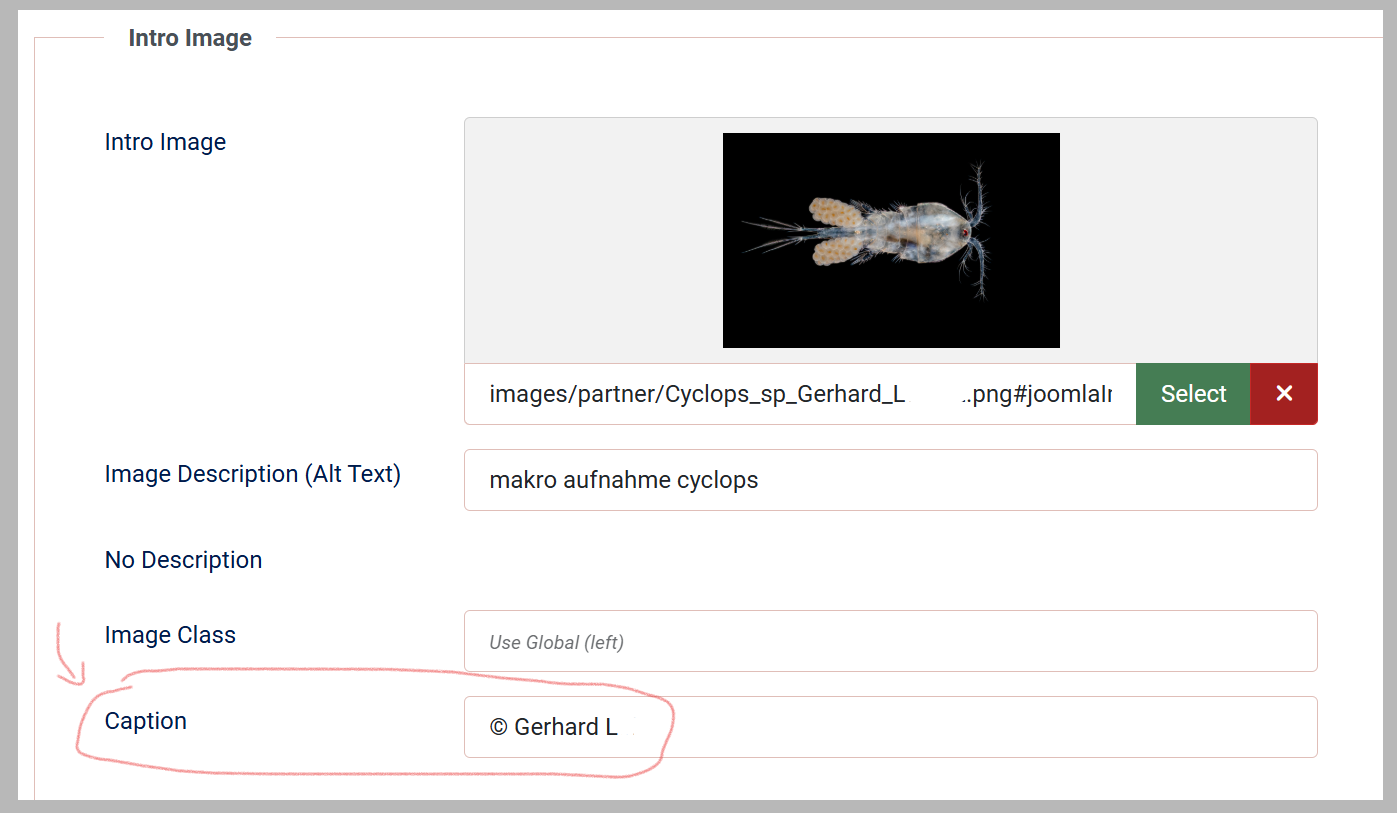Click the 'makro aufnahme cyclops' text
1397x813 pixels.
point(623,480)
